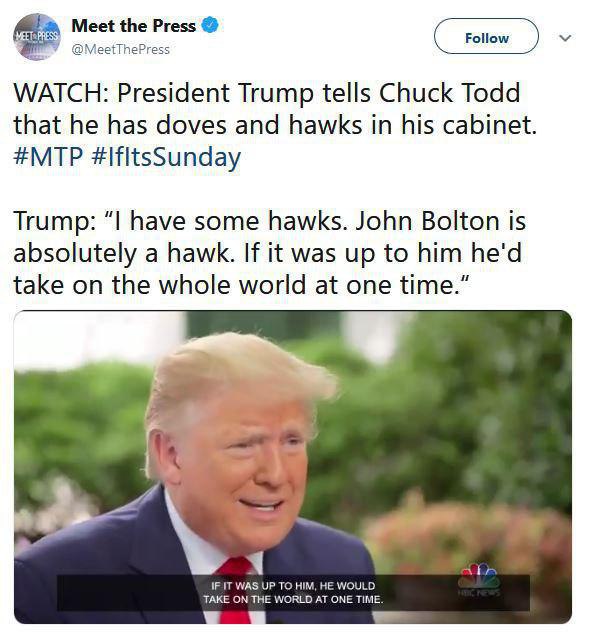Click the video's closed caption subtitle bar
The height and width of the screenshot is (632, 593).
[x=293, y=592]
